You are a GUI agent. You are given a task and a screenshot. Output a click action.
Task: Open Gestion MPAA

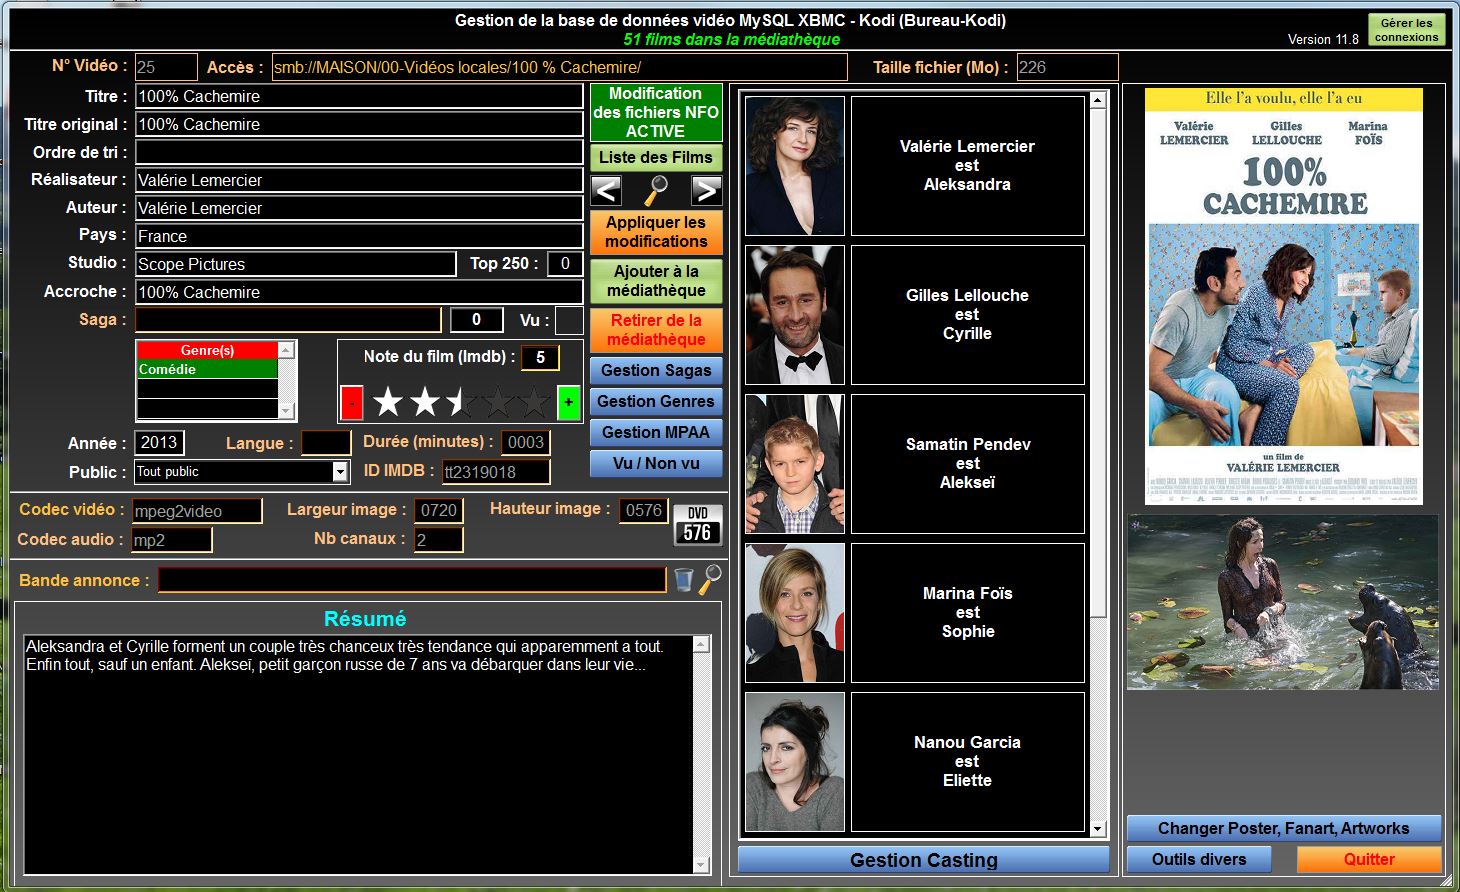[x=656, y=432]
